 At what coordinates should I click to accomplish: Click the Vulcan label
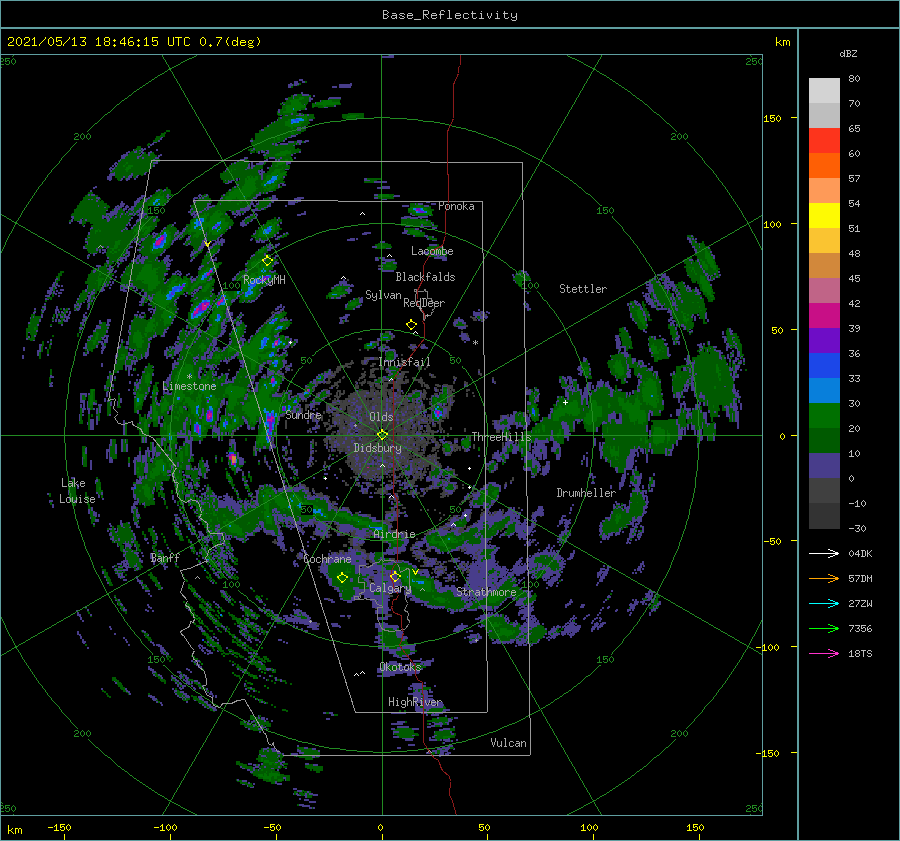pos(509,743)
